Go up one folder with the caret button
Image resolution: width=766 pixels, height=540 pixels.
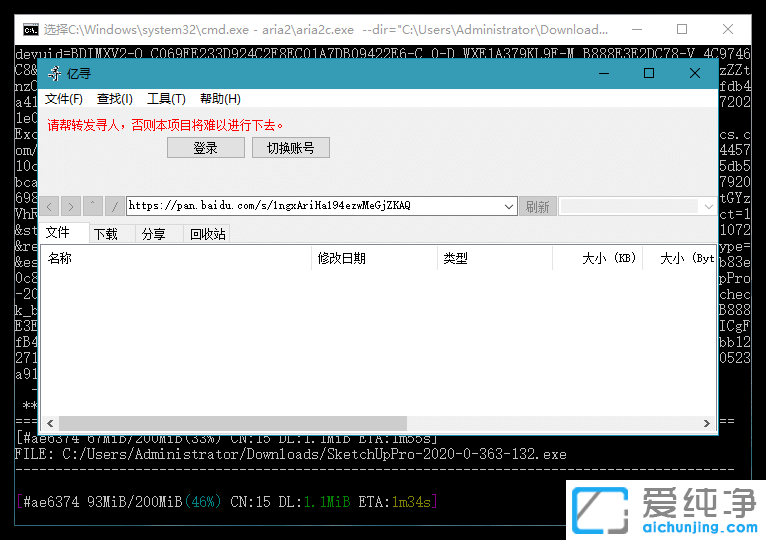[x=92, y=206]
